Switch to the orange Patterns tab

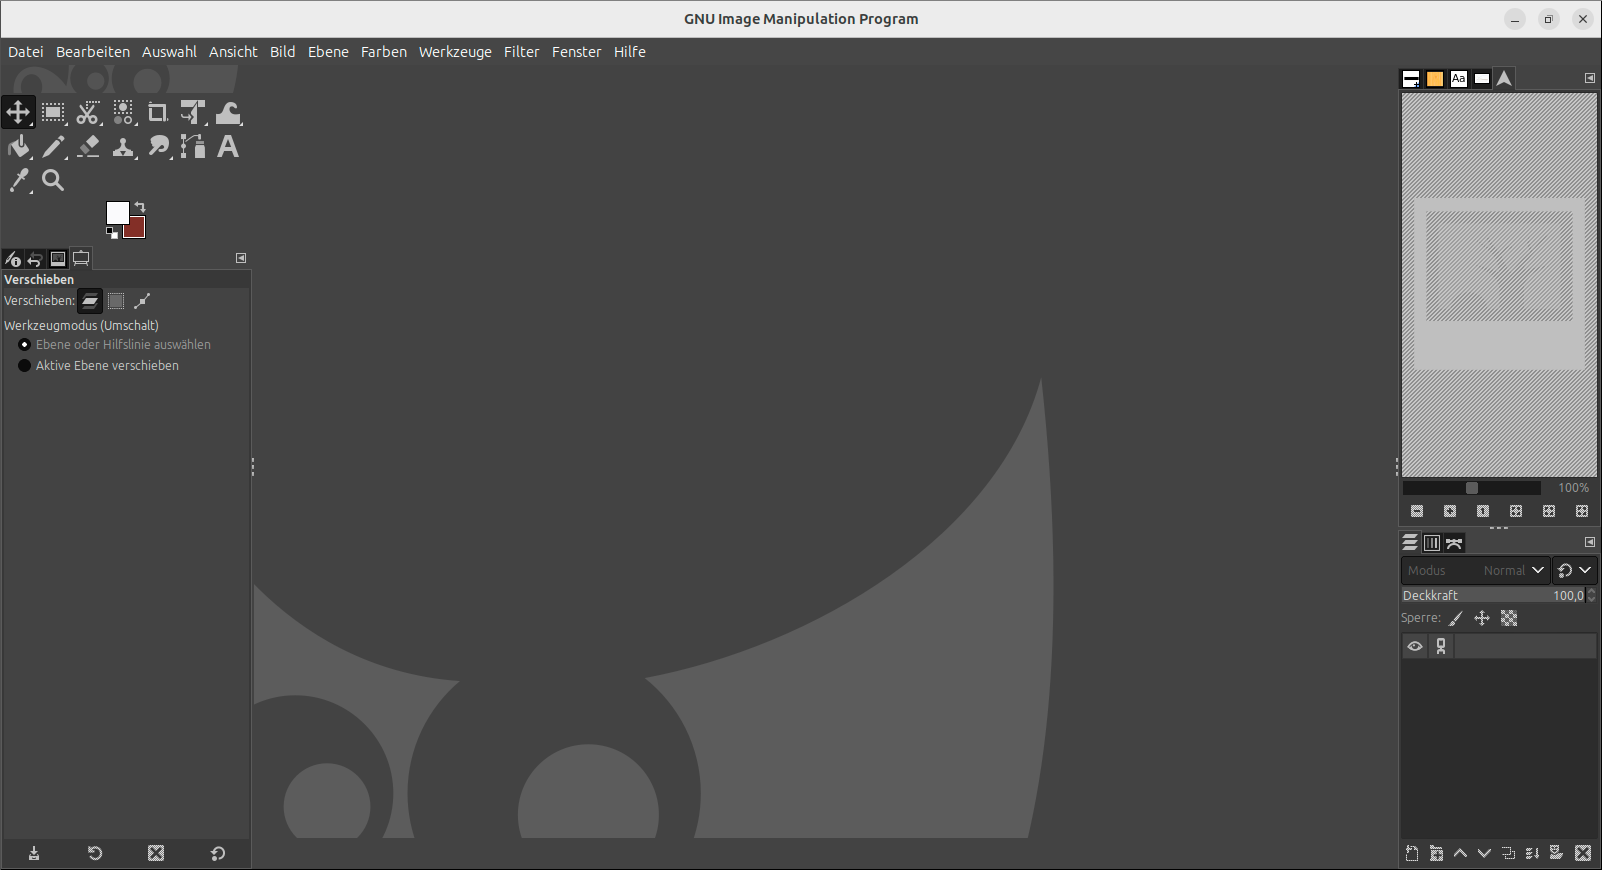[1435, 79]
